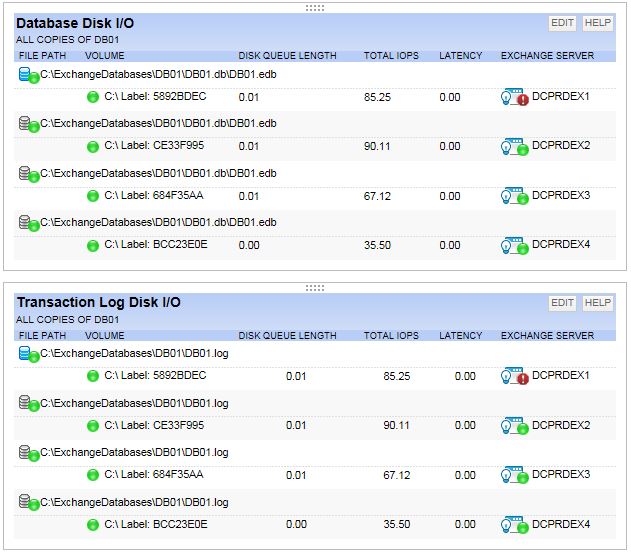Open DCPRDEX1 server link in Database Disk I/O
Screen dimensions: 631x559
(x=561, y=96)
